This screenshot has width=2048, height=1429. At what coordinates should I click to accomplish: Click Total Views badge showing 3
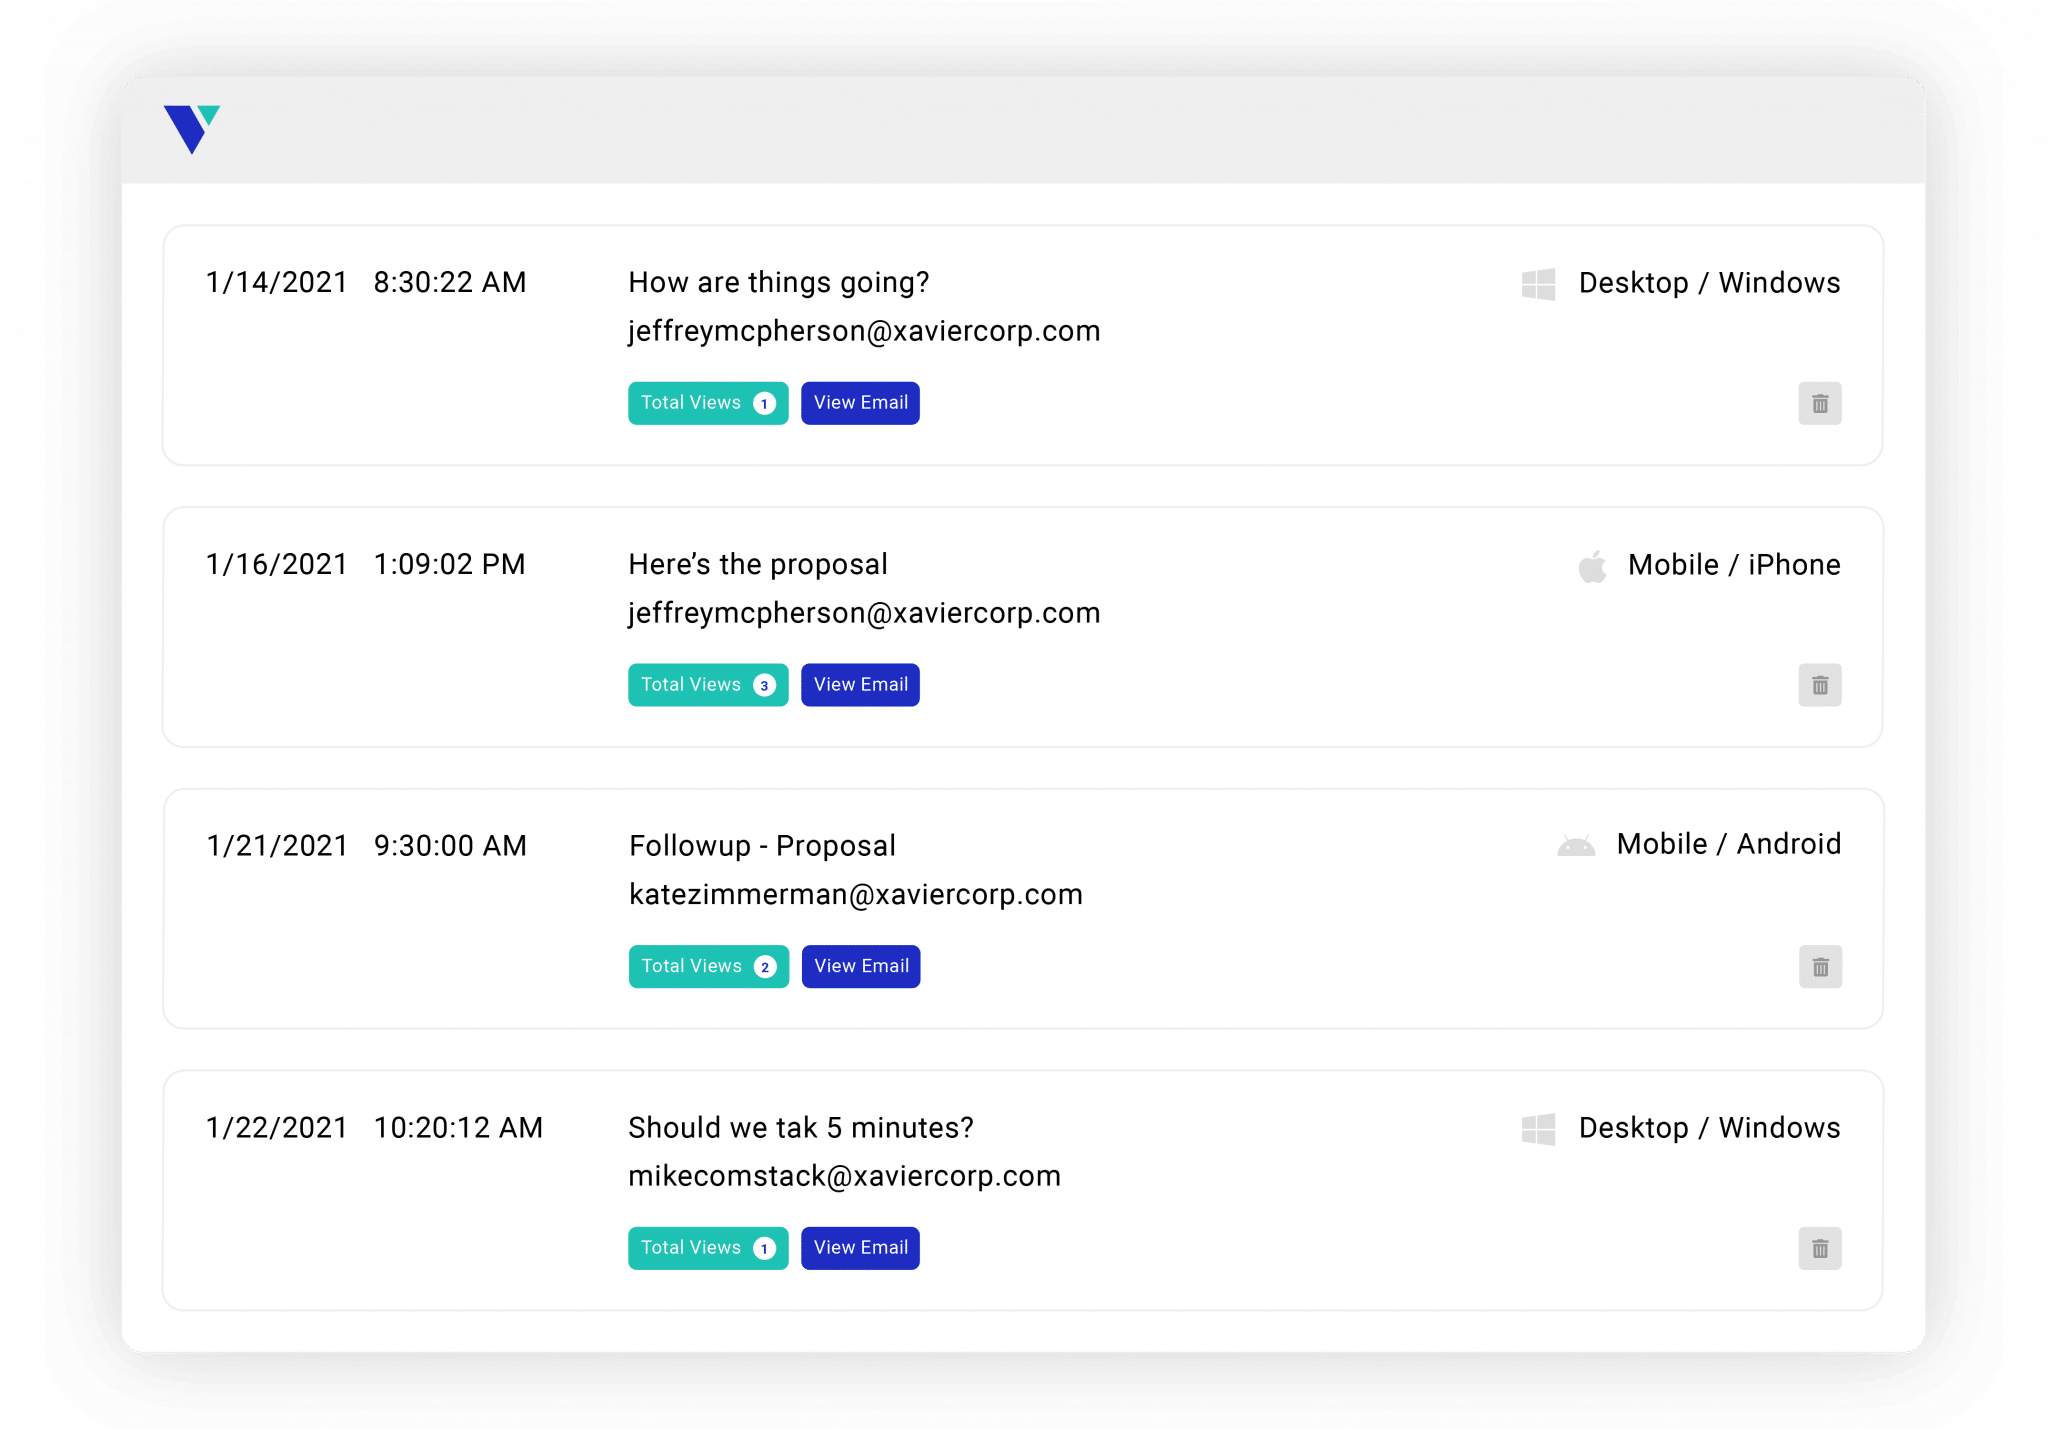708,685
